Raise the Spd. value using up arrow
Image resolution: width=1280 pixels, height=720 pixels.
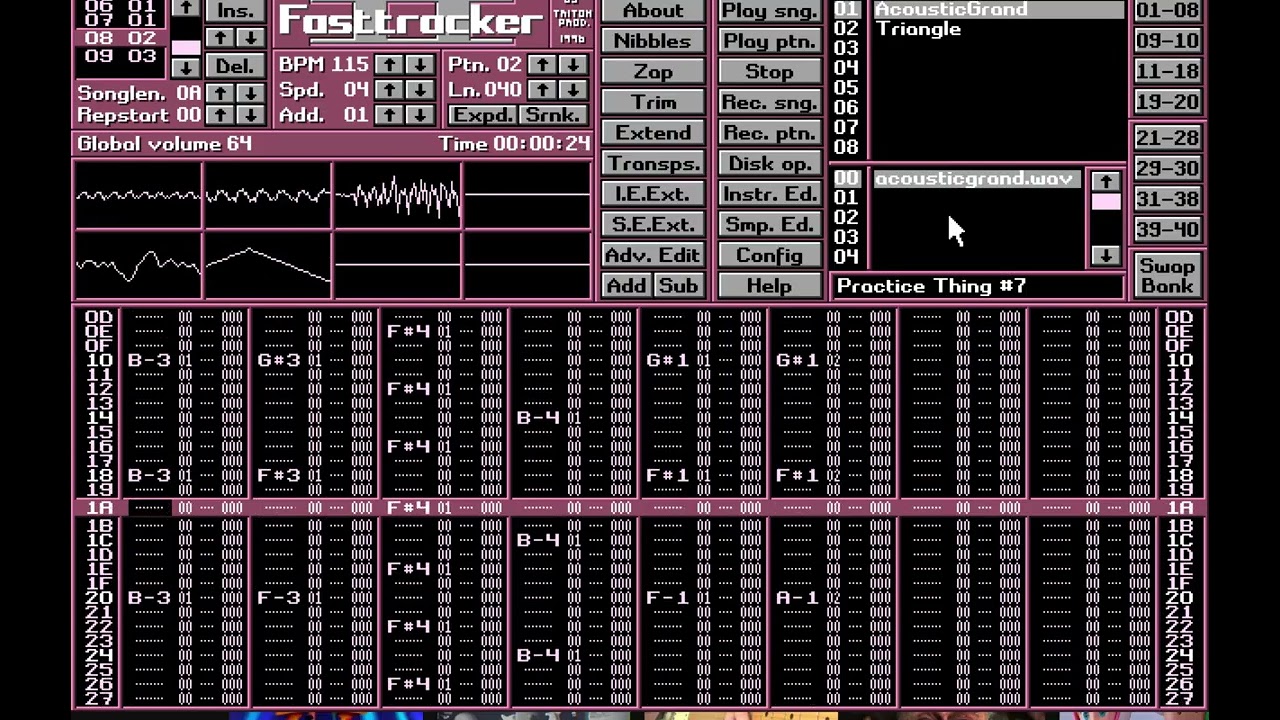click(x=388, y=90)
